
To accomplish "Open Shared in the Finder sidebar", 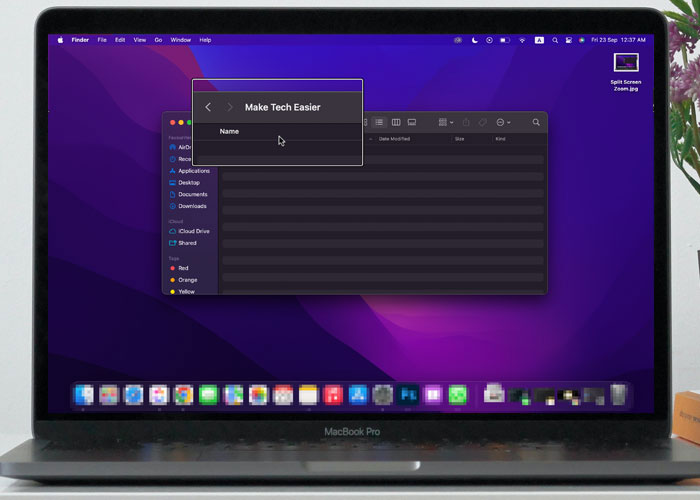I will point(183,243).
